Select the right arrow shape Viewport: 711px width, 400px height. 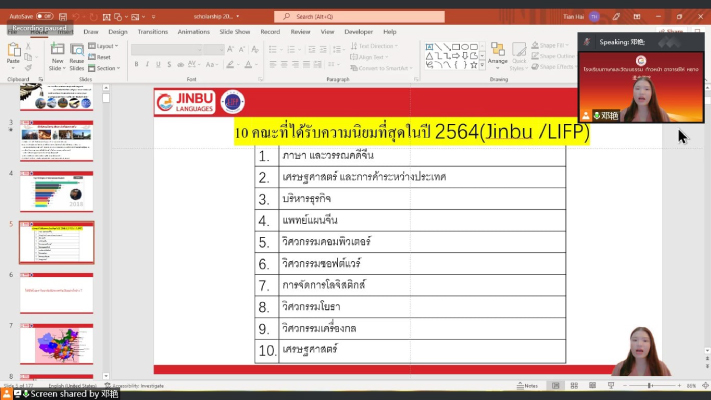click(x=456, y=56)
